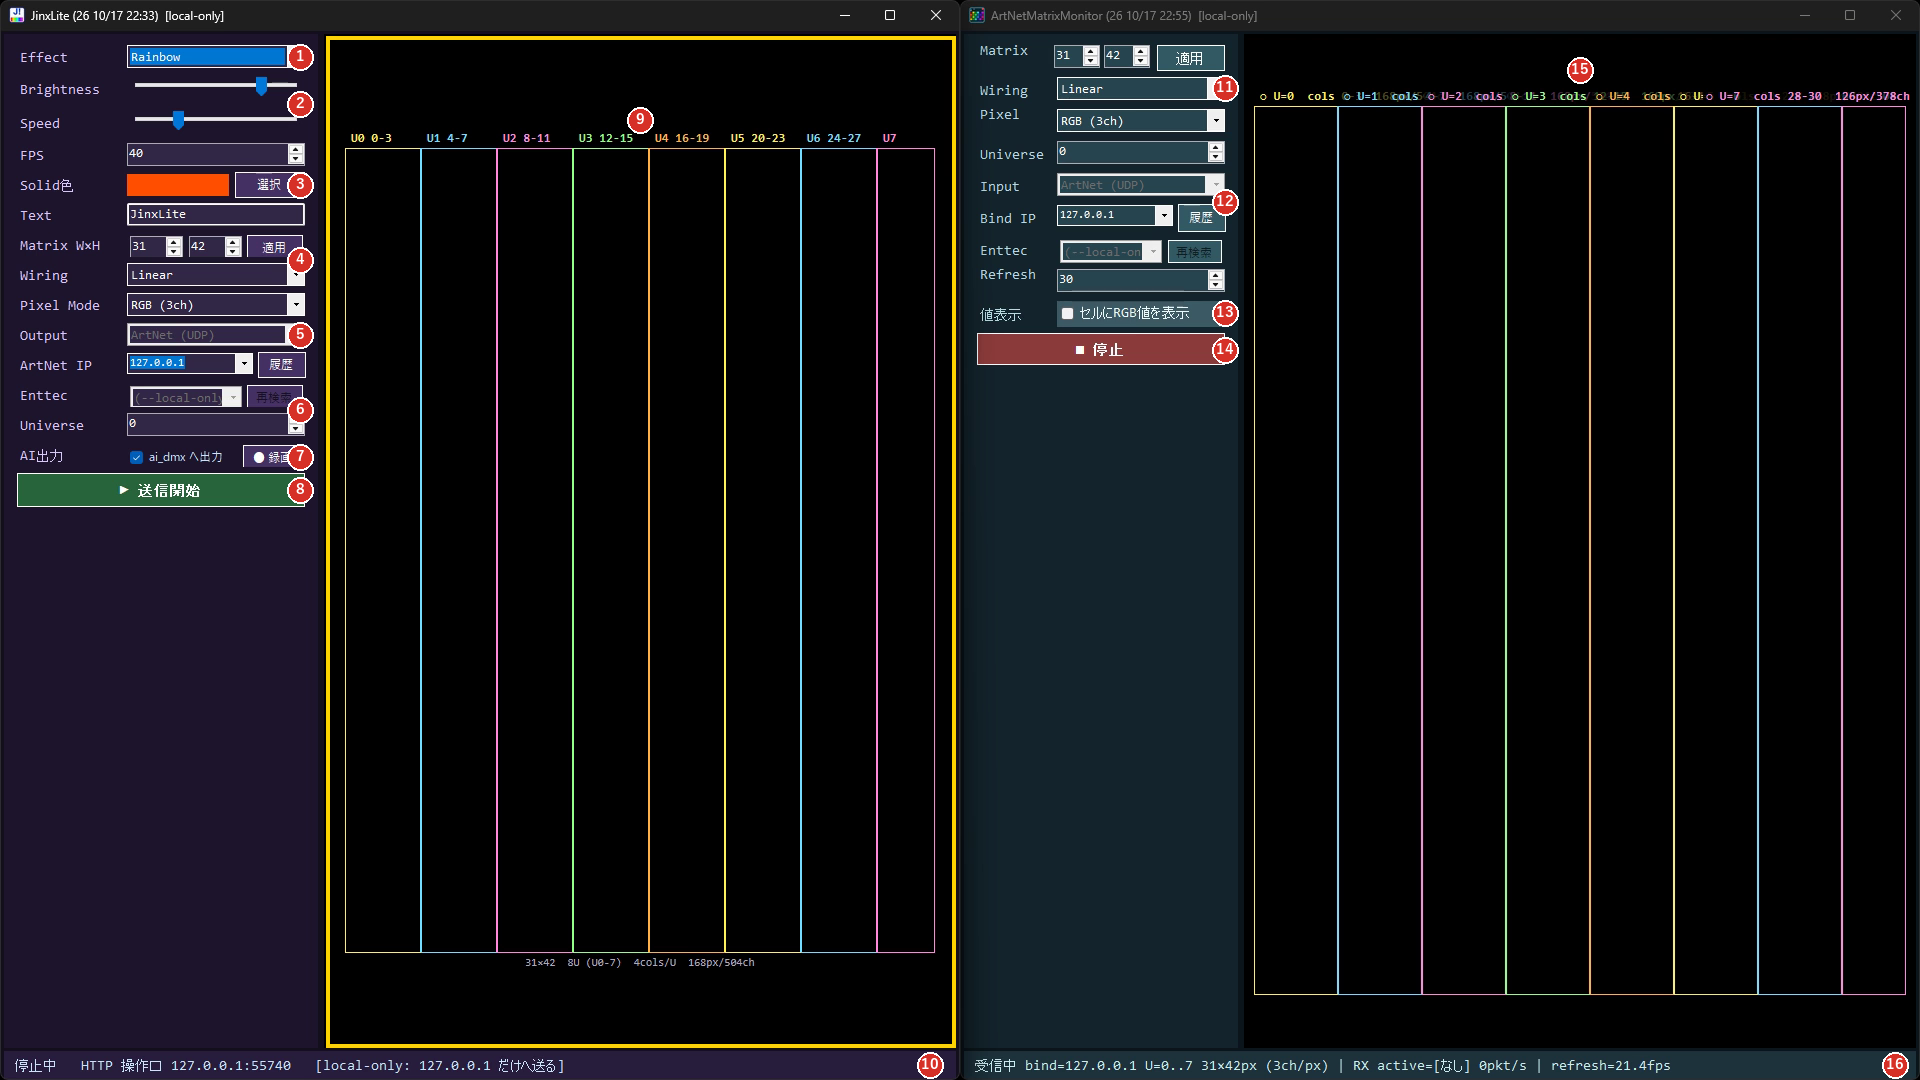This screenshot has height=1080, width=1920.
Task: Click the 選択 button next to Solid色
Action: [x=268, y=185]
